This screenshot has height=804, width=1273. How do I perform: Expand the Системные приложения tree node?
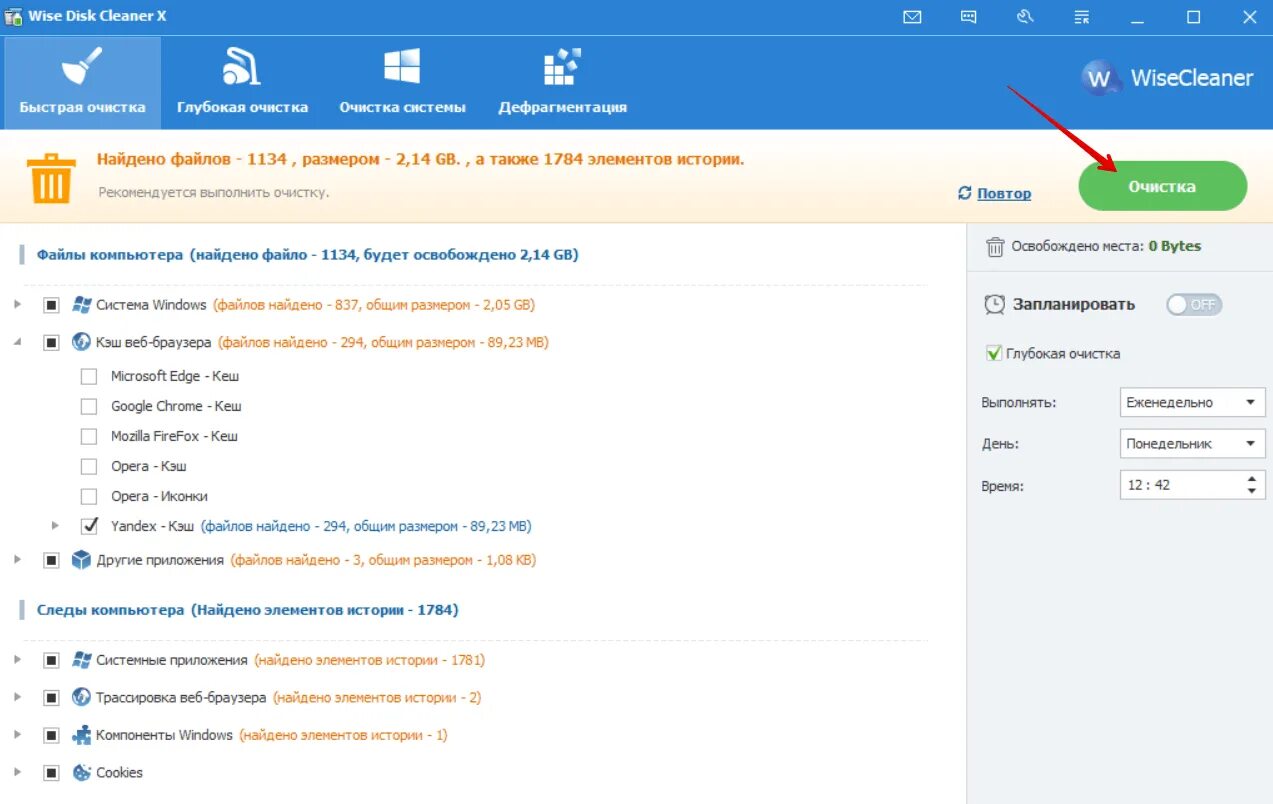point(17,660)
